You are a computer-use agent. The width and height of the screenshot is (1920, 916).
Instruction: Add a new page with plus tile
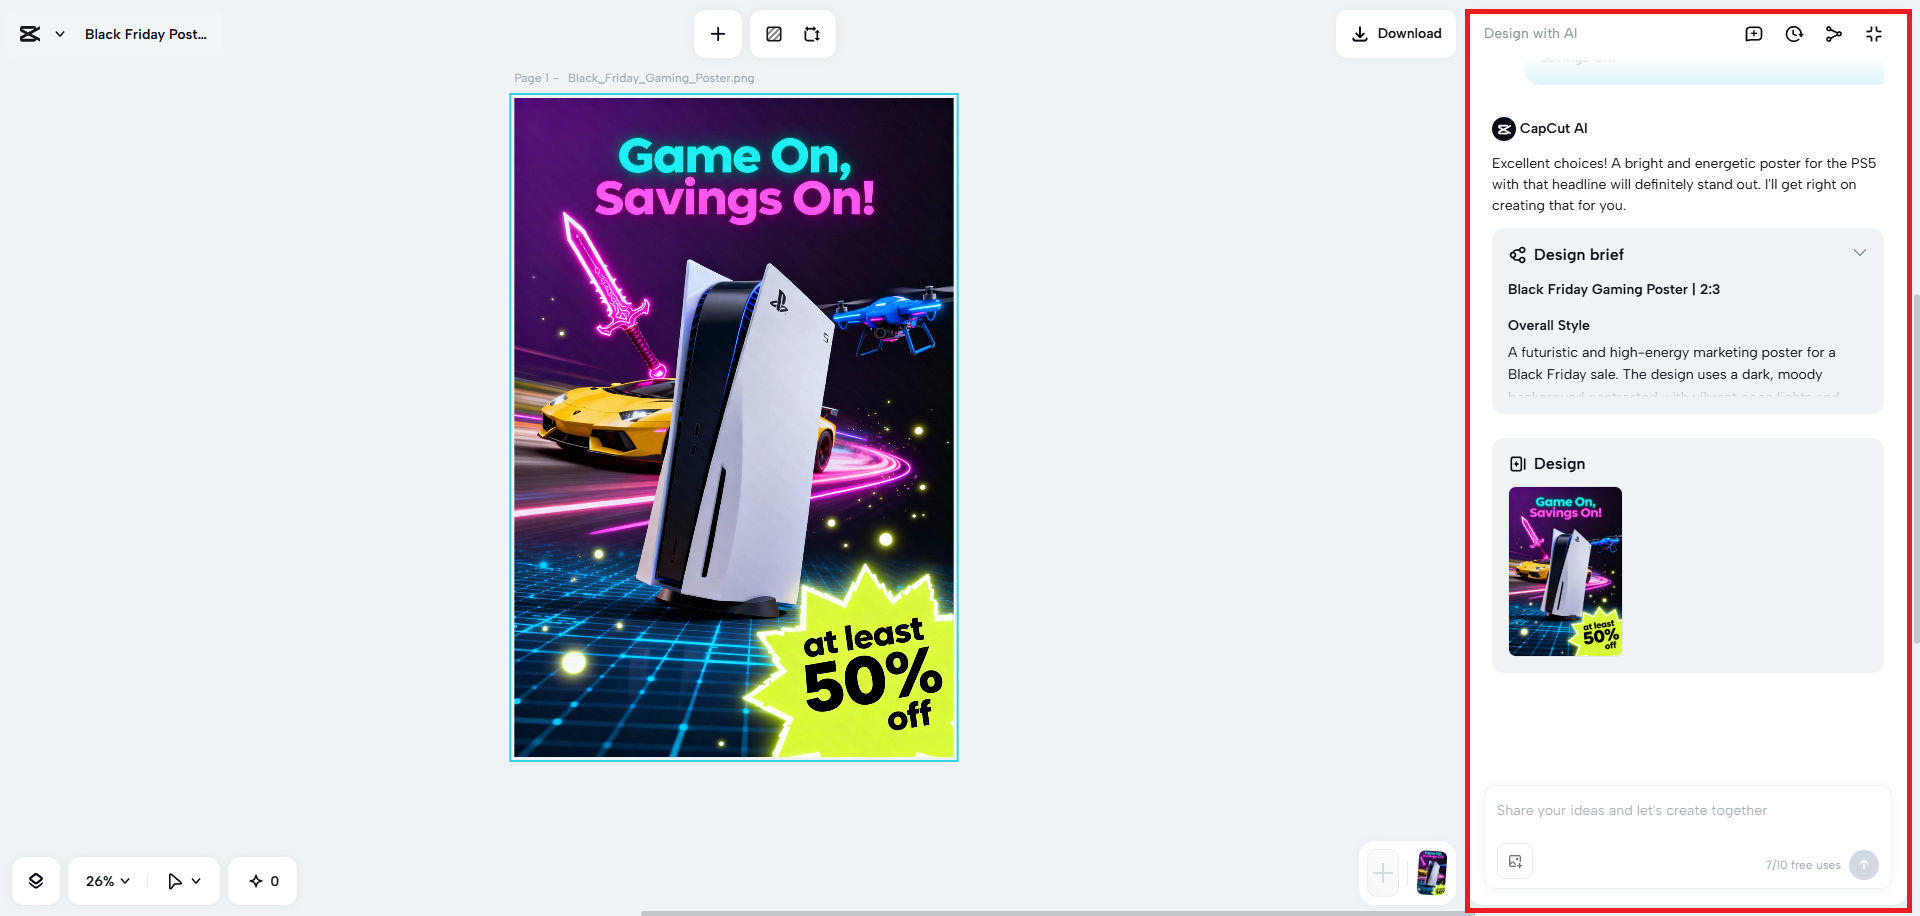[1383, 873]
